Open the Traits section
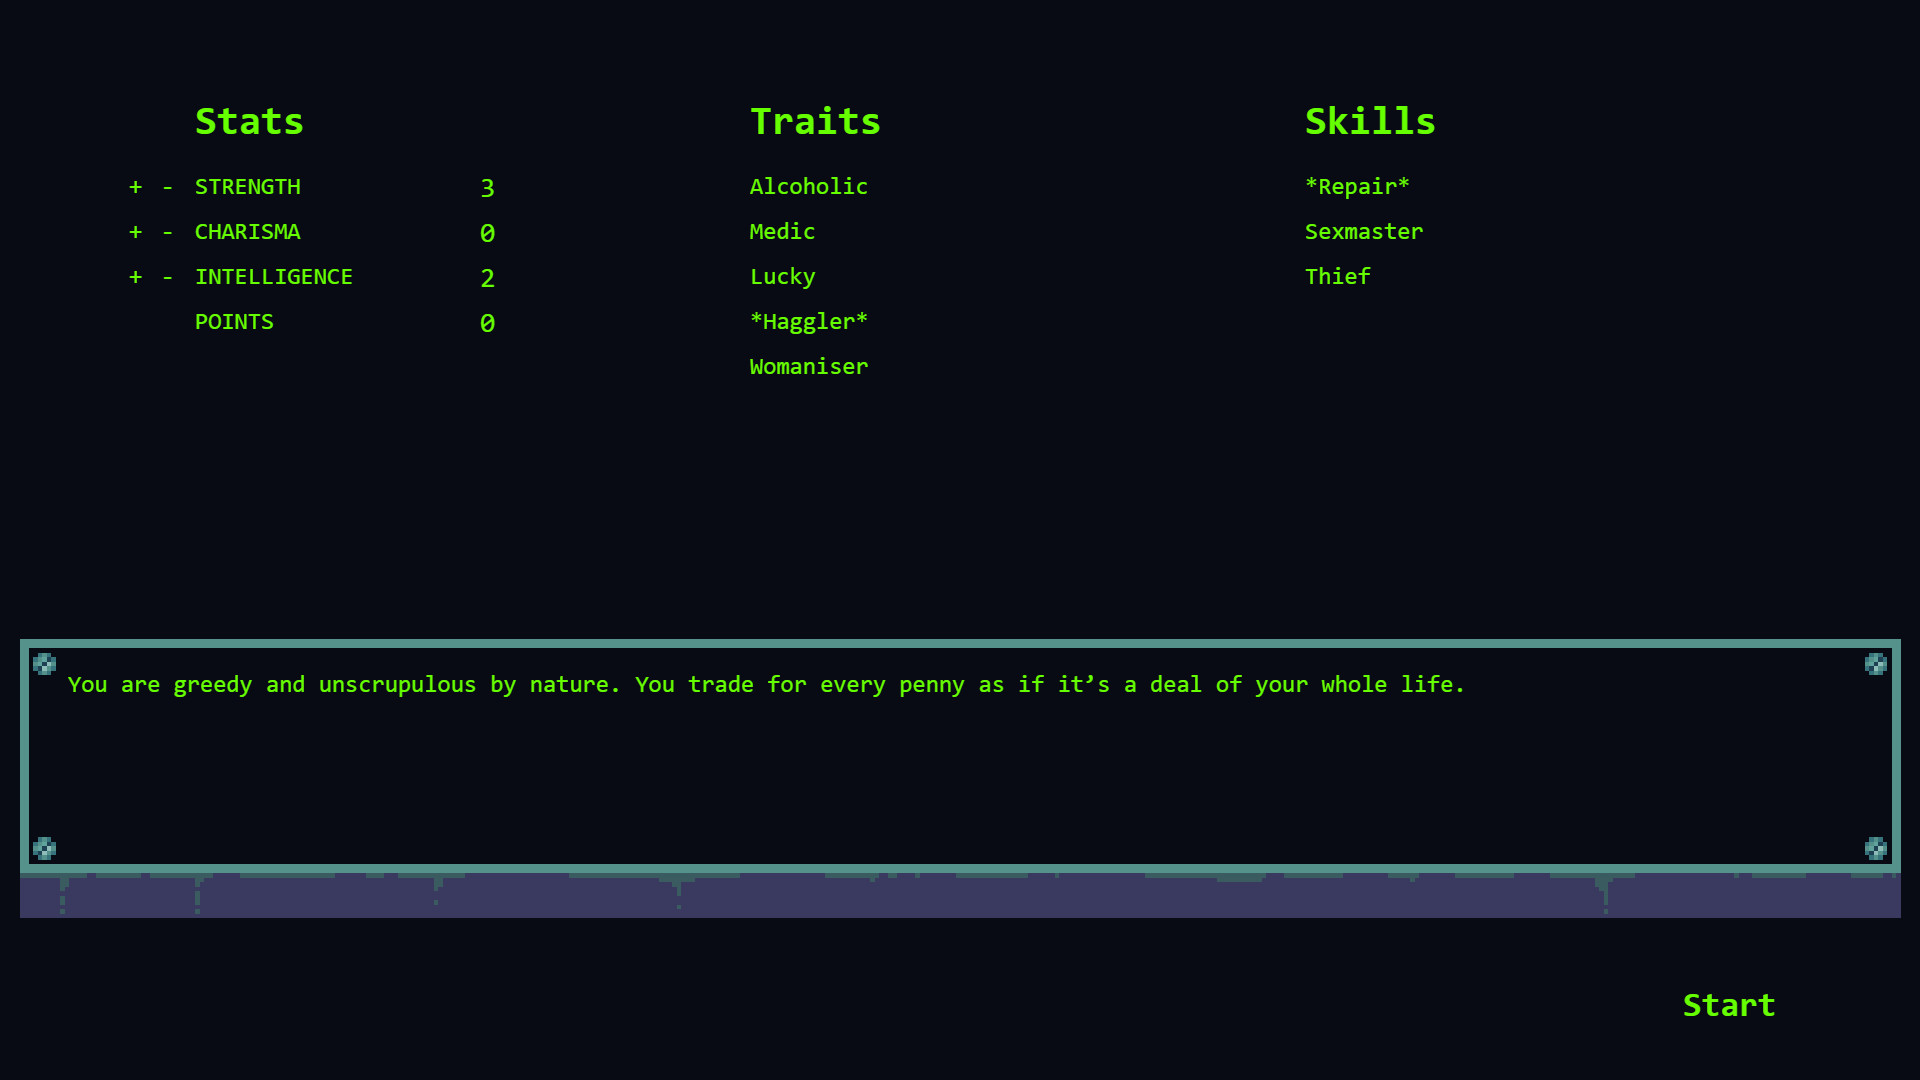The height and width of the screenshot is (1080, 1920). click(815, 120)
